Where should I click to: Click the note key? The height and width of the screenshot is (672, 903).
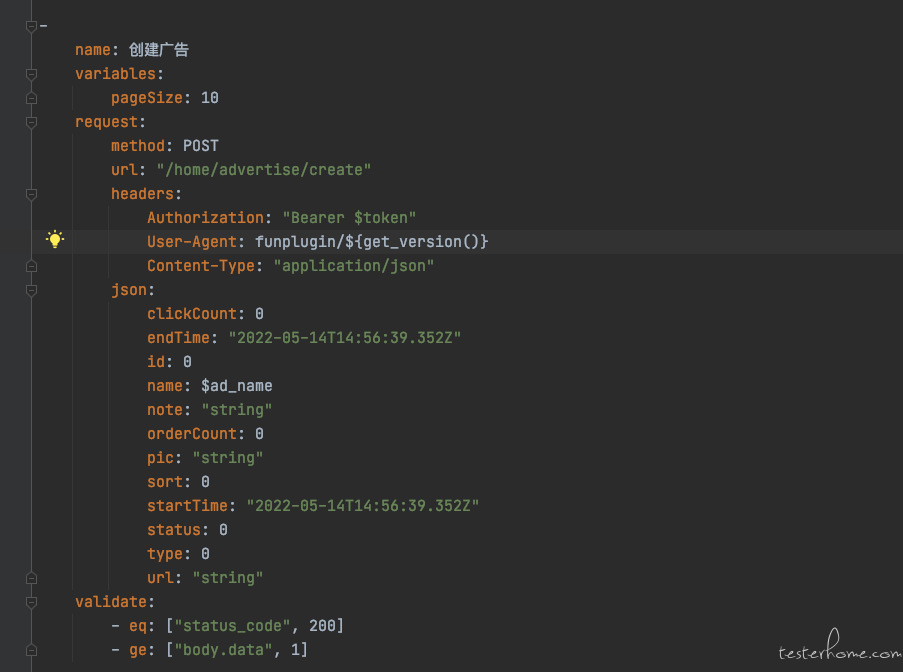(165, 410)
